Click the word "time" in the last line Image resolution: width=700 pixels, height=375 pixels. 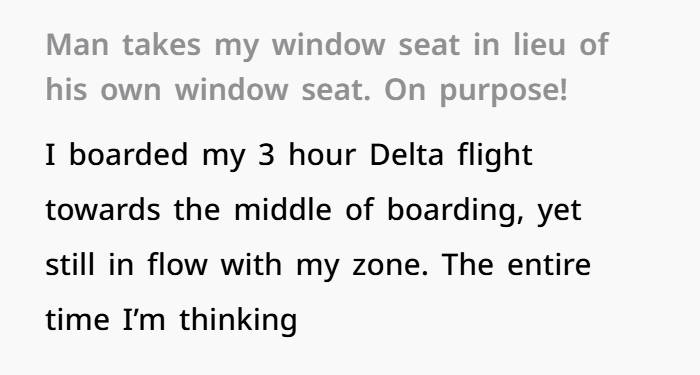pyautogui.click(x=77, y=320)
